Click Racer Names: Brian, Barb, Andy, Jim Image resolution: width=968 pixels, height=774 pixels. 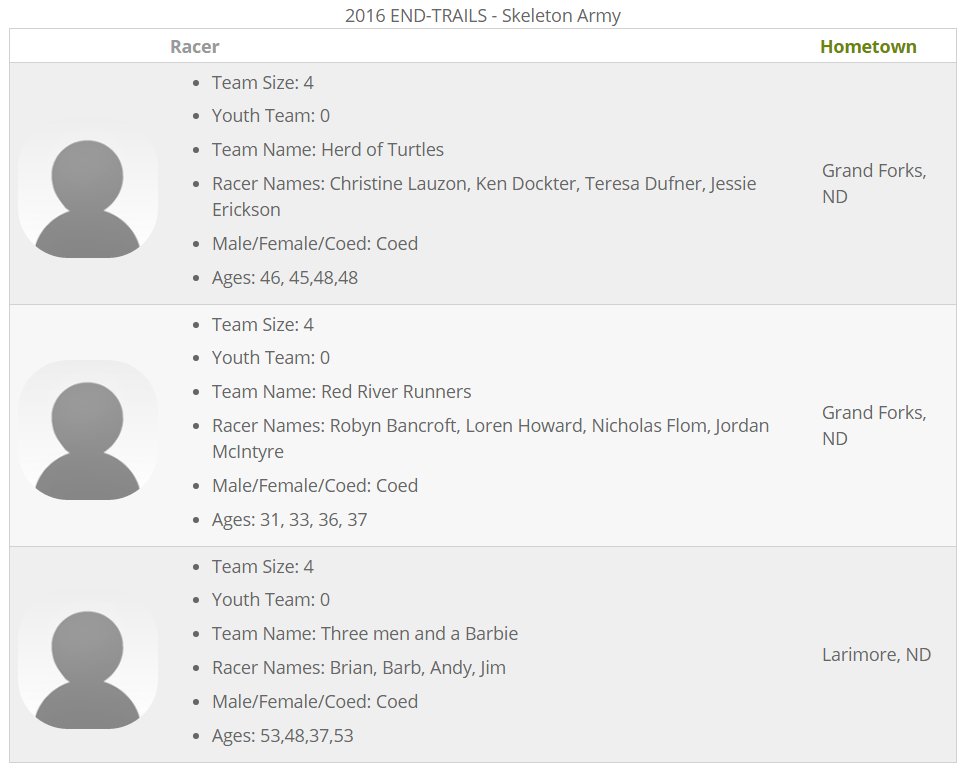click(x=359, y=667)
